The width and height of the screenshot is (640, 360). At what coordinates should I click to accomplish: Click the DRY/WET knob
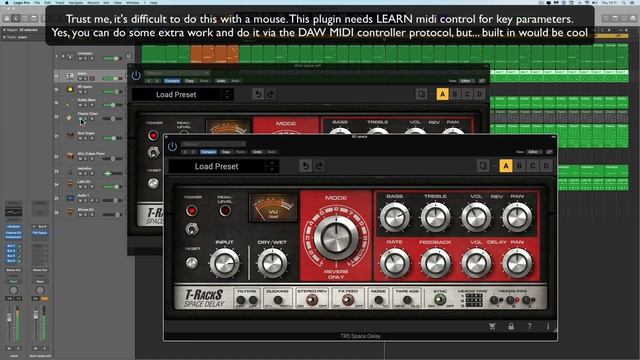272,263
